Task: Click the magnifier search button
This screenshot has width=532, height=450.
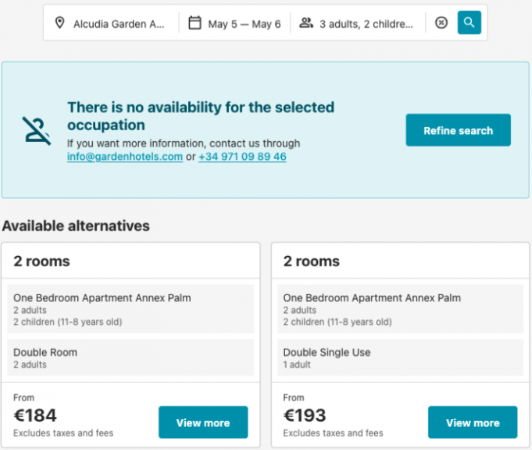Action: point(469,23)
